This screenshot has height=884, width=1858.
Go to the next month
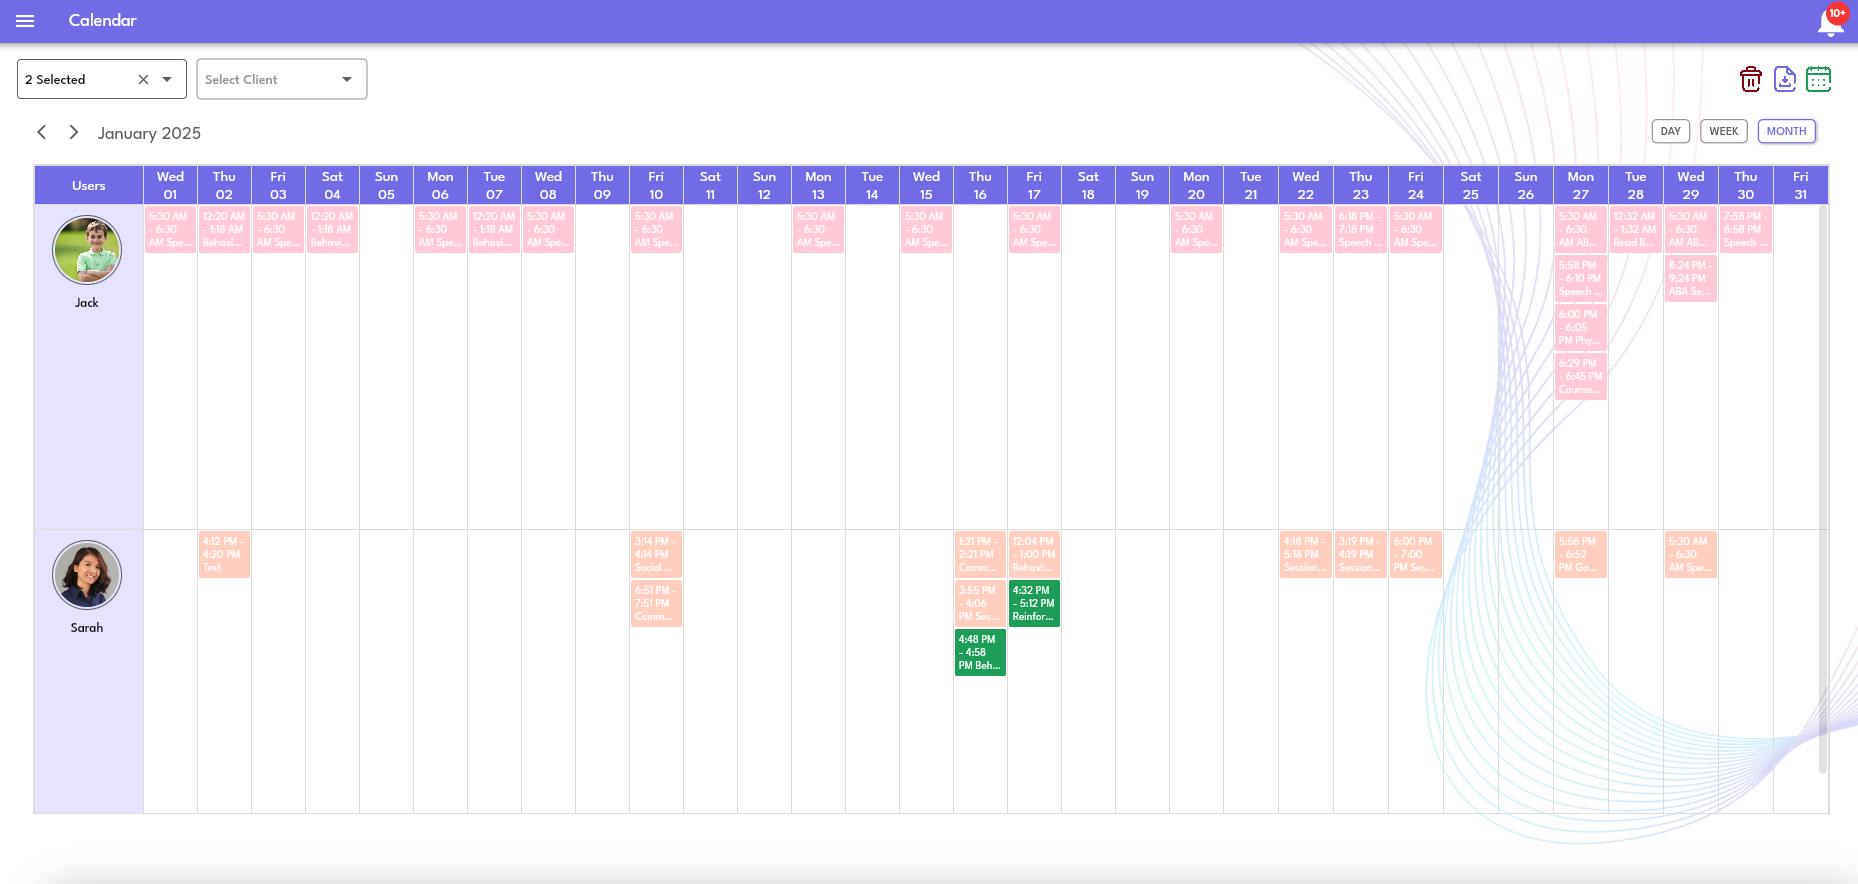click(x=73, y=132)
